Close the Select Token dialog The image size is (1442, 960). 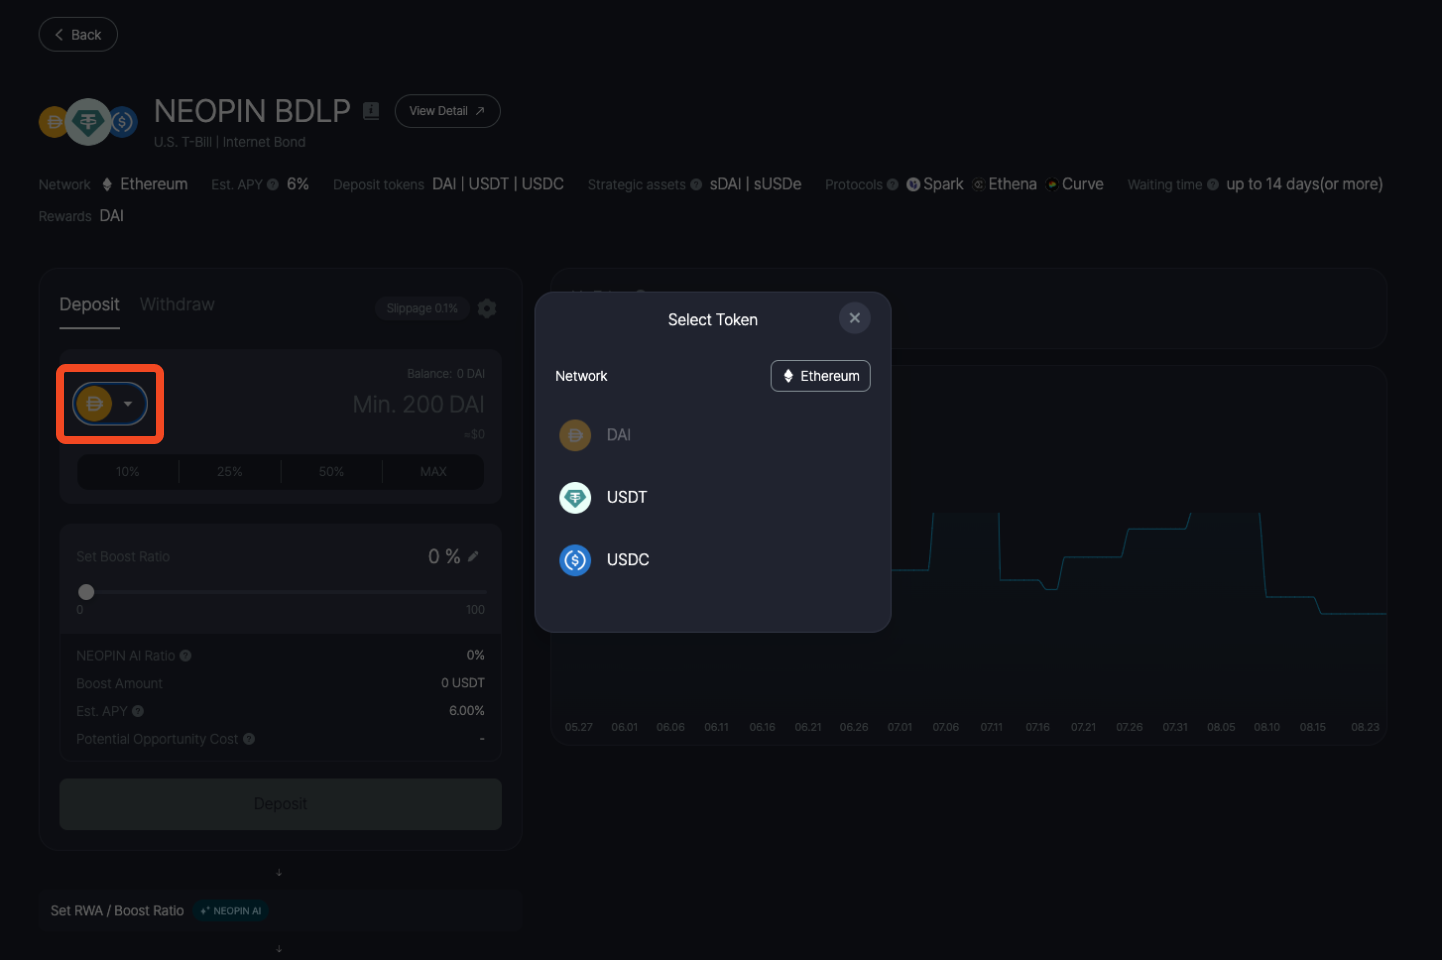tap(854, 318)
